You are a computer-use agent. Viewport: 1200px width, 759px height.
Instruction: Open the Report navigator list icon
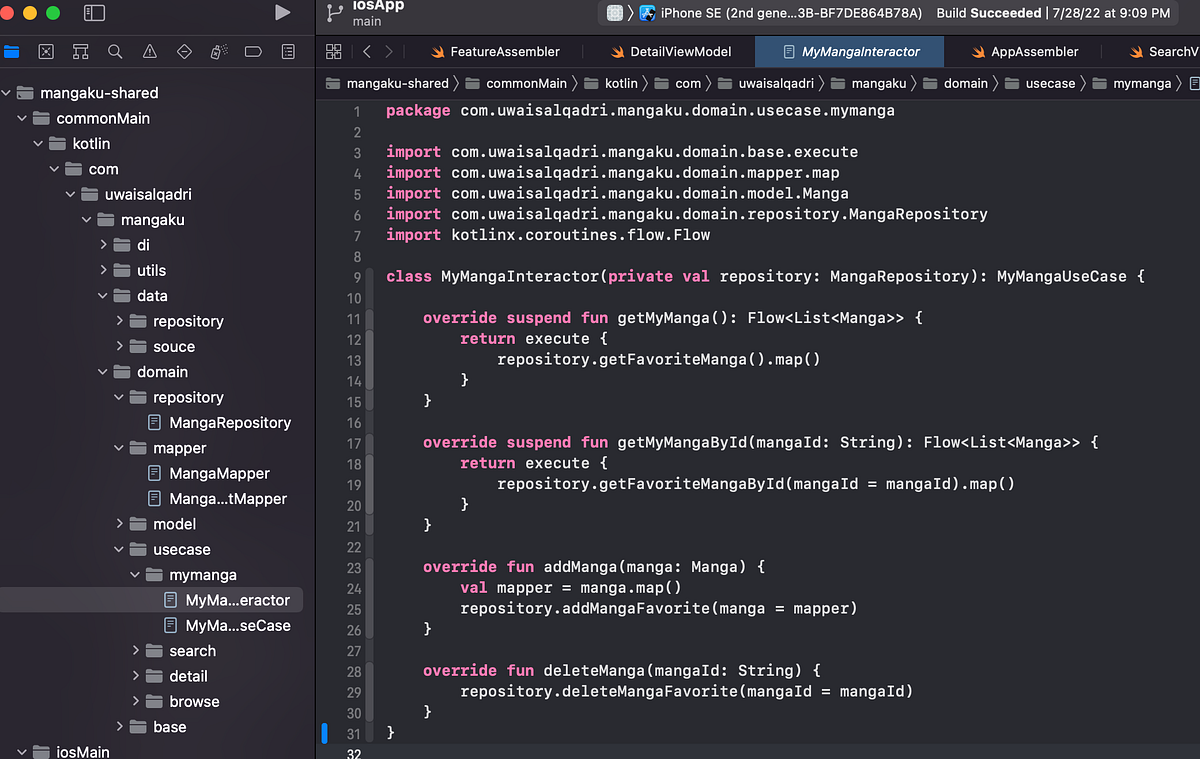click(287, 50)
